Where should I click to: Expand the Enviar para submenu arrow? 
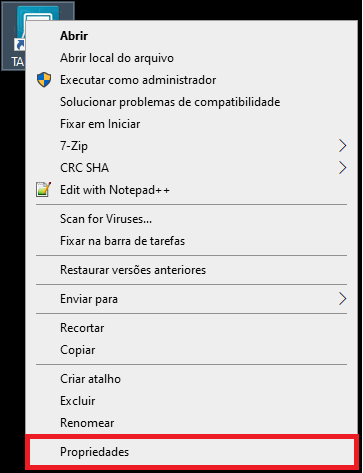pos(342,299)
